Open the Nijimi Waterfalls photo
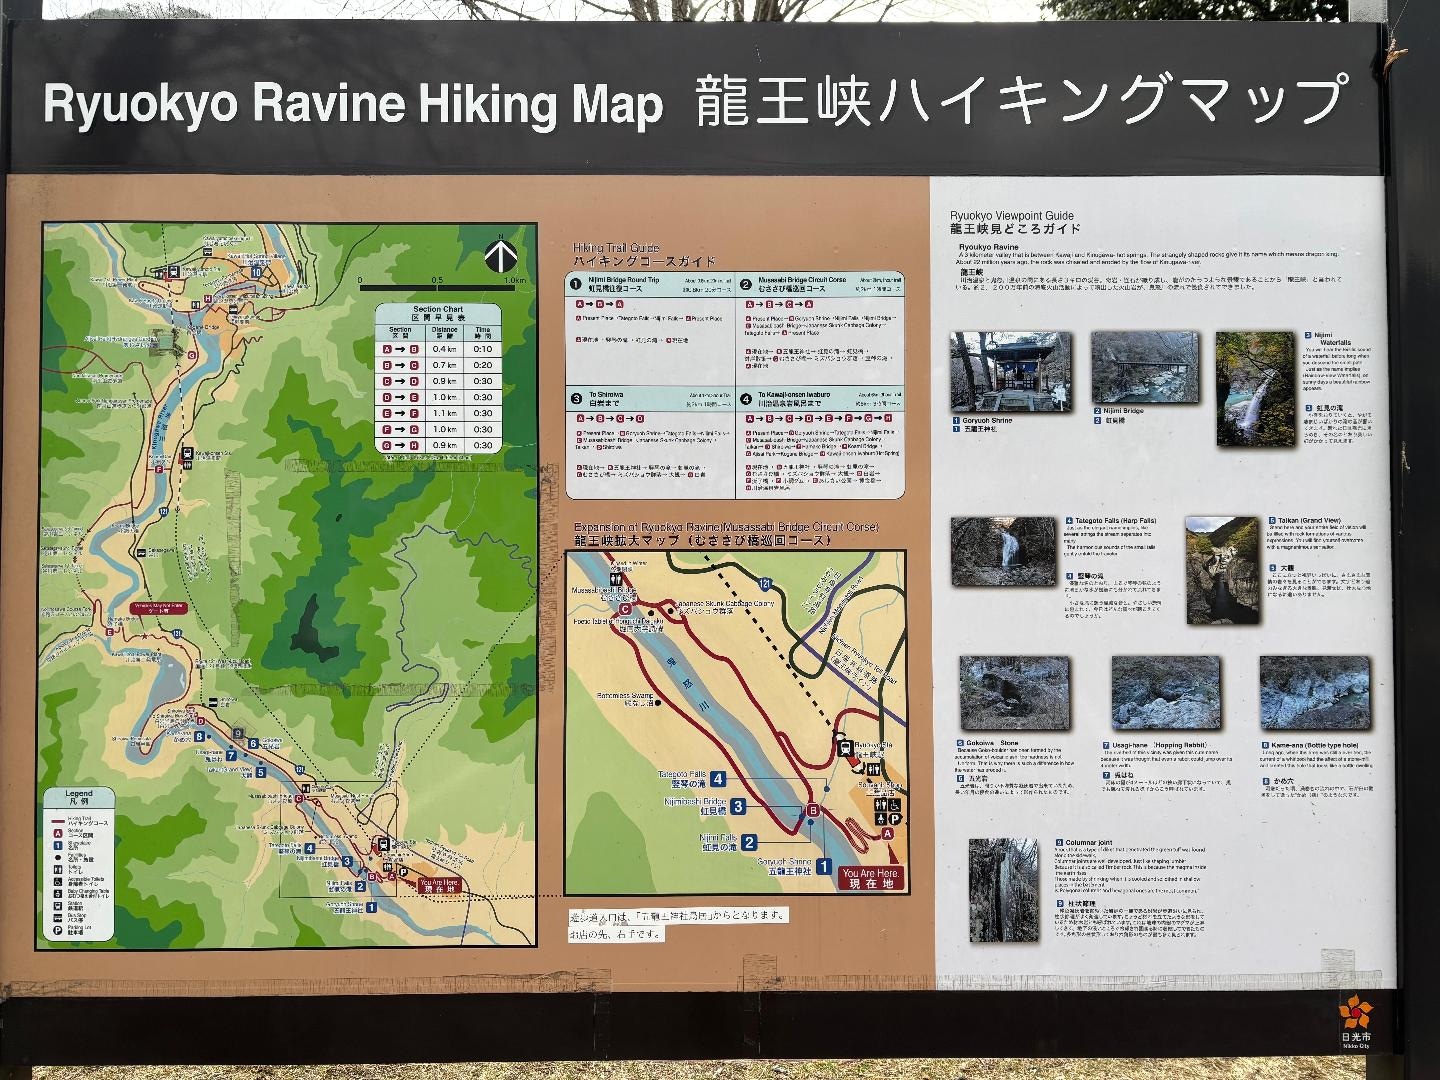 click(1255, 390)
